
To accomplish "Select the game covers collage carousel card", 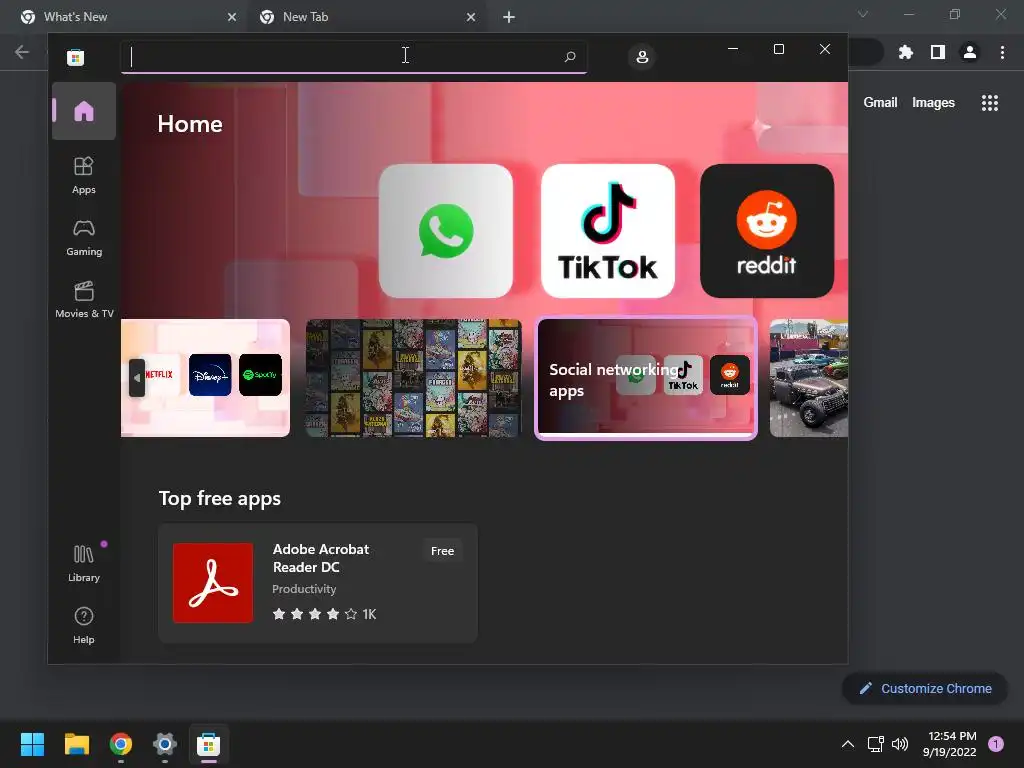I will point(413,377).
